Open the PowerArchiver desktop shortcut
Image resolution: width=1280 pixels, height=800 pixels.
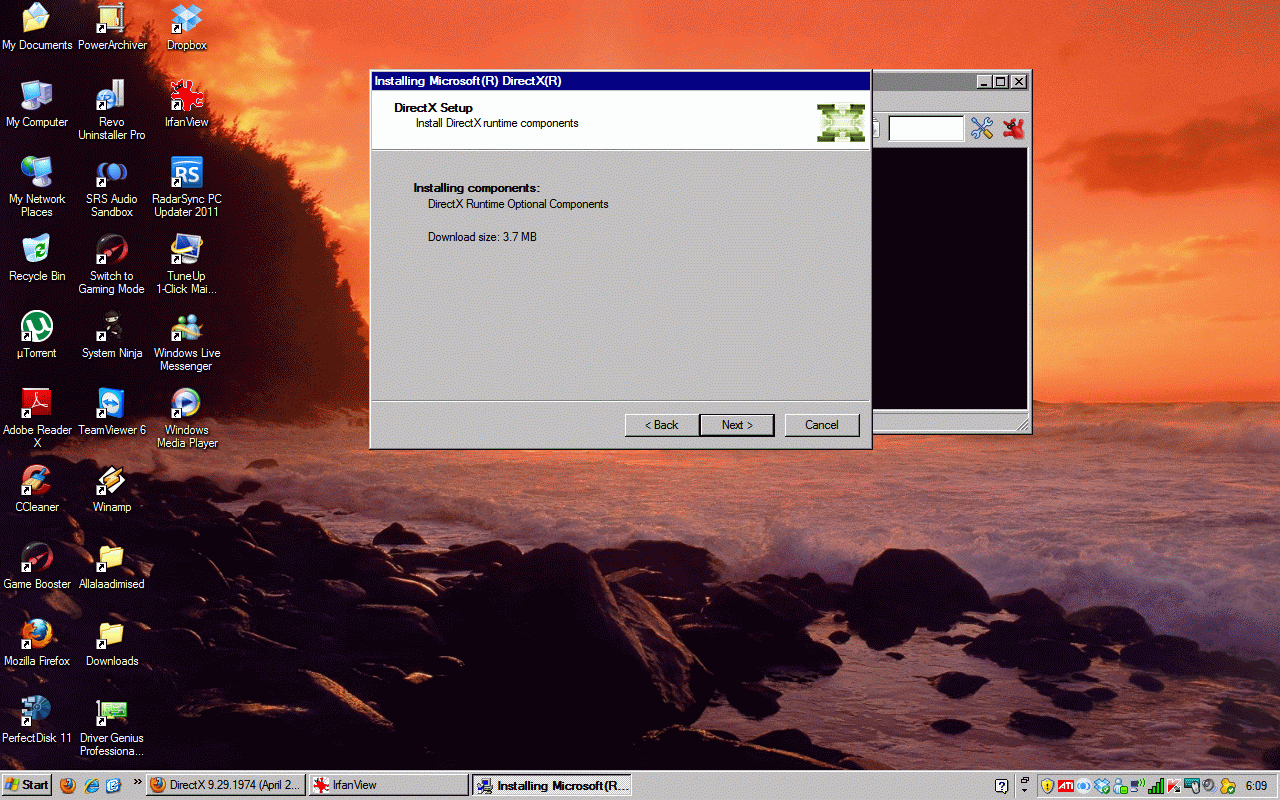click(x=112, y=27)
